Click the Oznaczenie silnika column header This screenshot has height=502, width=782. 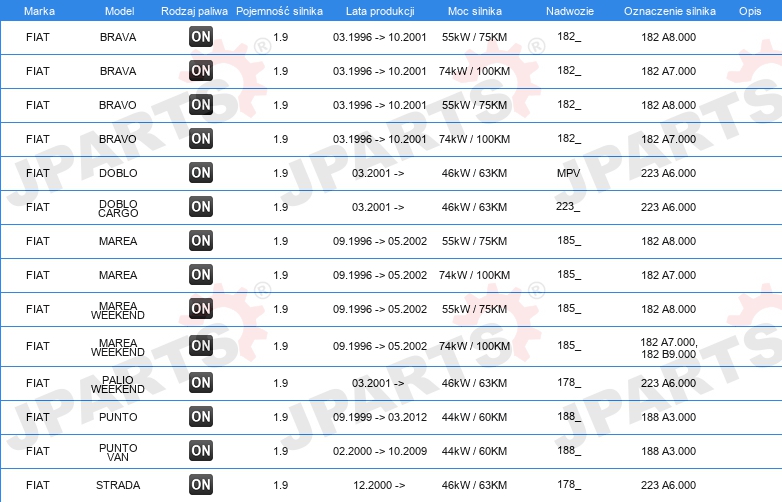click(x=670, y=11)
